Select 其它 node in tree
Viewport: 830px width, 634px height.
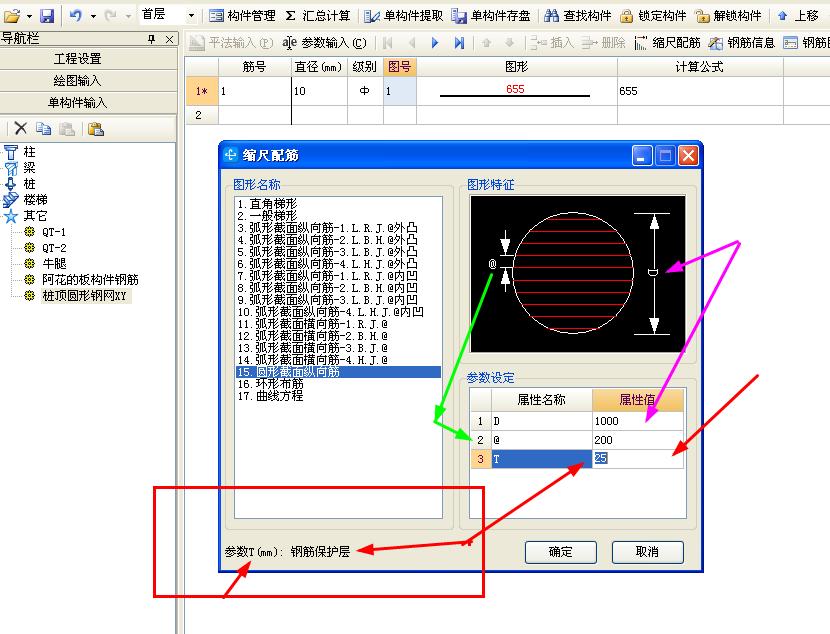(35, 216)
